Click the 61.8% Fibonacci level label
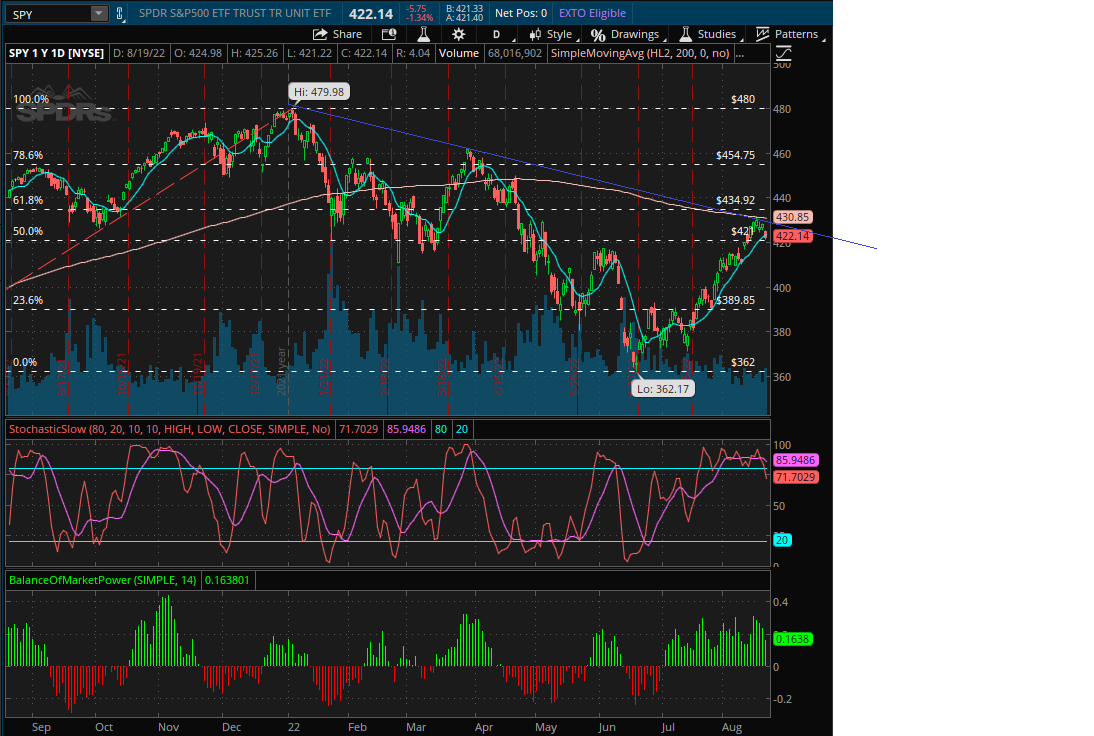 (x=28, y=200)
